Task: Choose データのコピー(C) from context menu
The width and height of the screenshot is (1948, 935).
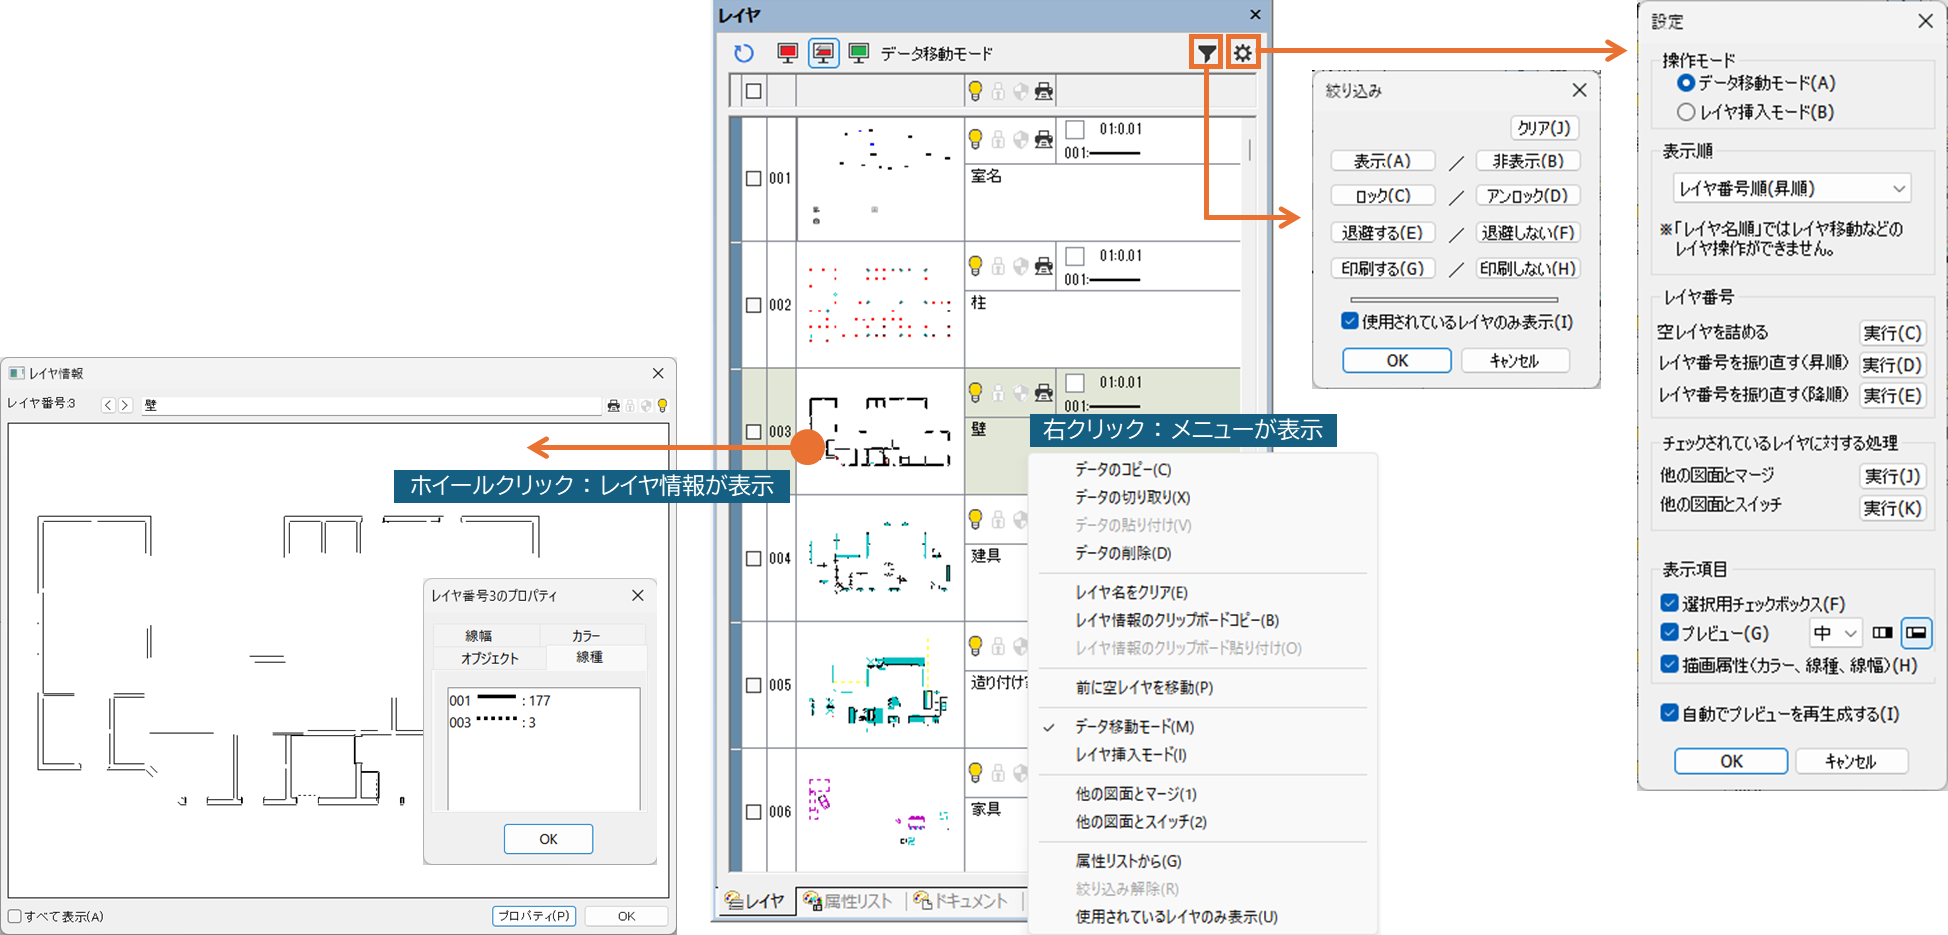Action: click(1122, 469)
